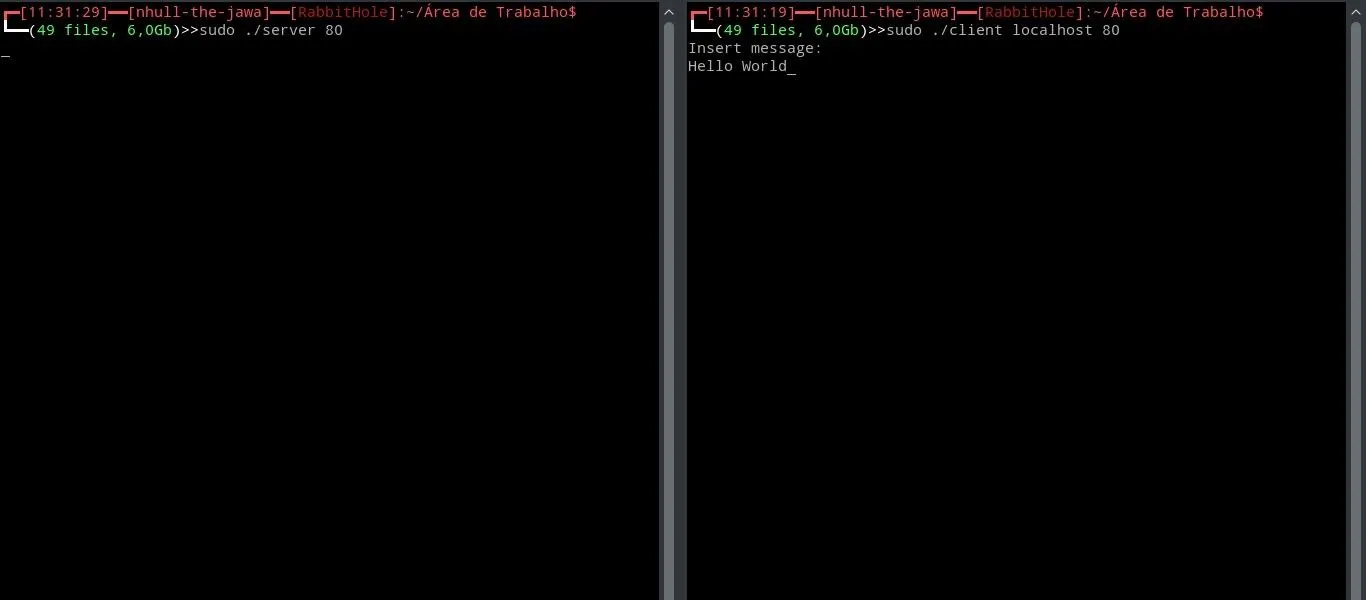Click the blinking cursor under the server command
Screen dimensions: 1366x600
[x=5, y=53]
